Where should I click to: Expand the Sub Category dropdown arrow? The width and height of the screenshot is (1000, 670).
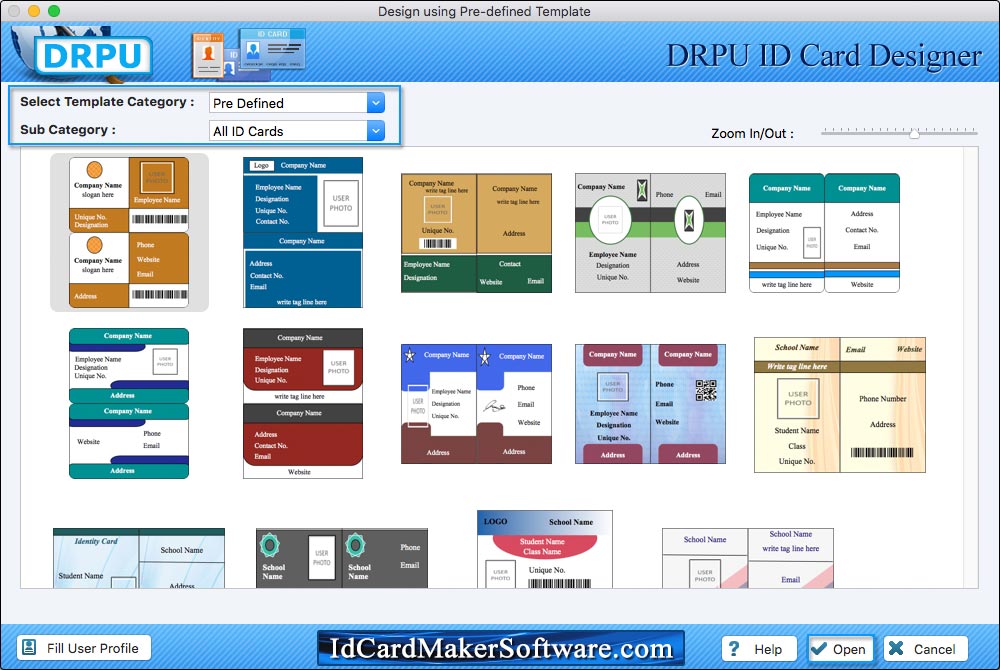[376, 131]
